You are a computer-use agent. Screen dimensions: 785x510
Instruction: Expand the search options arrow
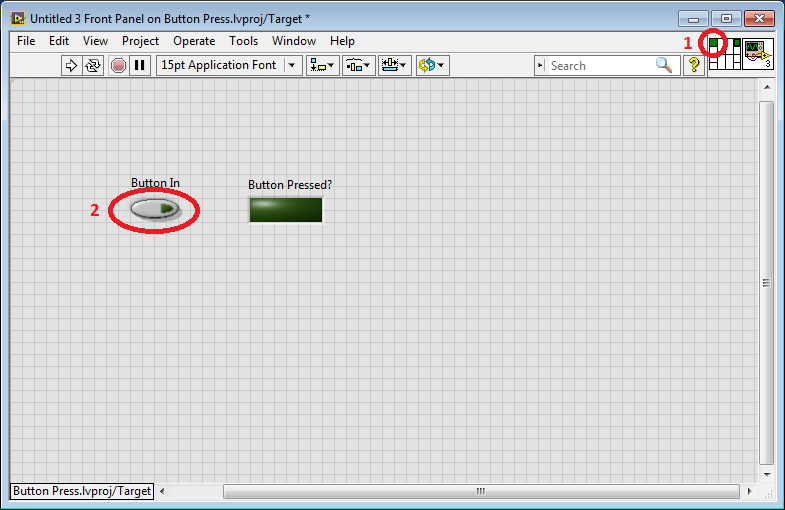[x=540, y=66]
